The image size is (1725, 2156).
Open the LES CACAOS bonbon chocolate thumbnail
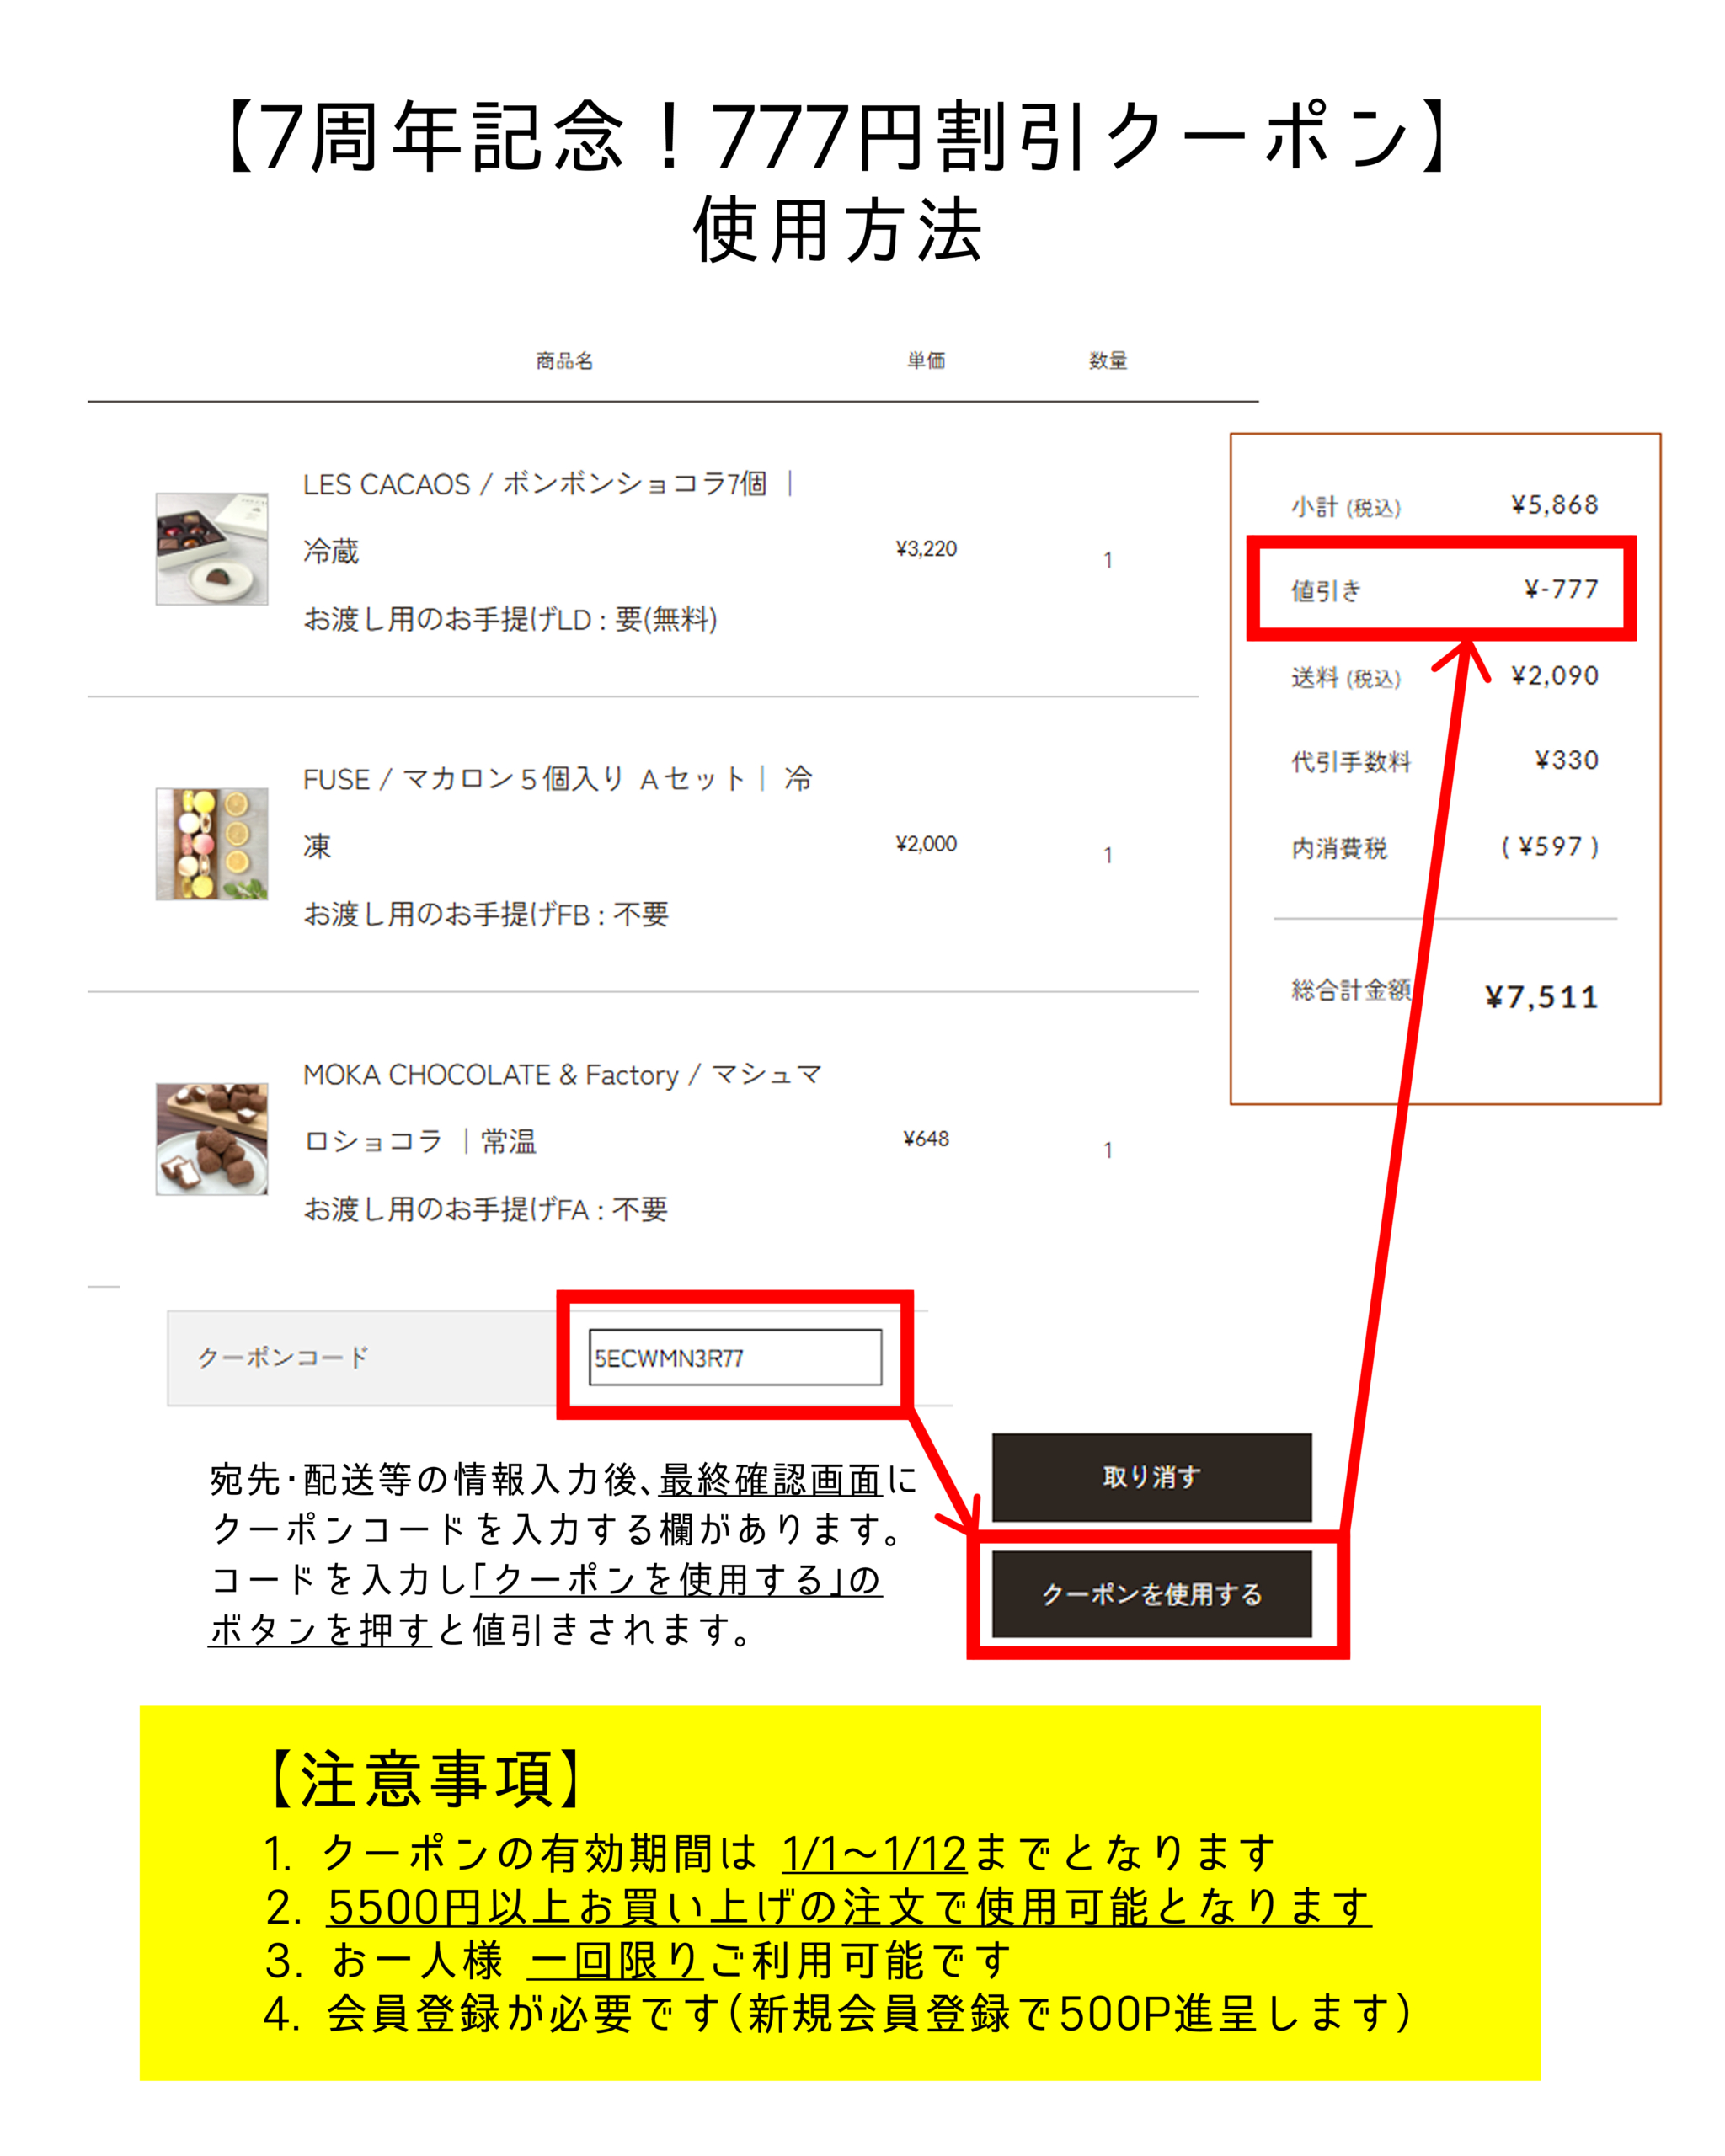coord(212,548)
